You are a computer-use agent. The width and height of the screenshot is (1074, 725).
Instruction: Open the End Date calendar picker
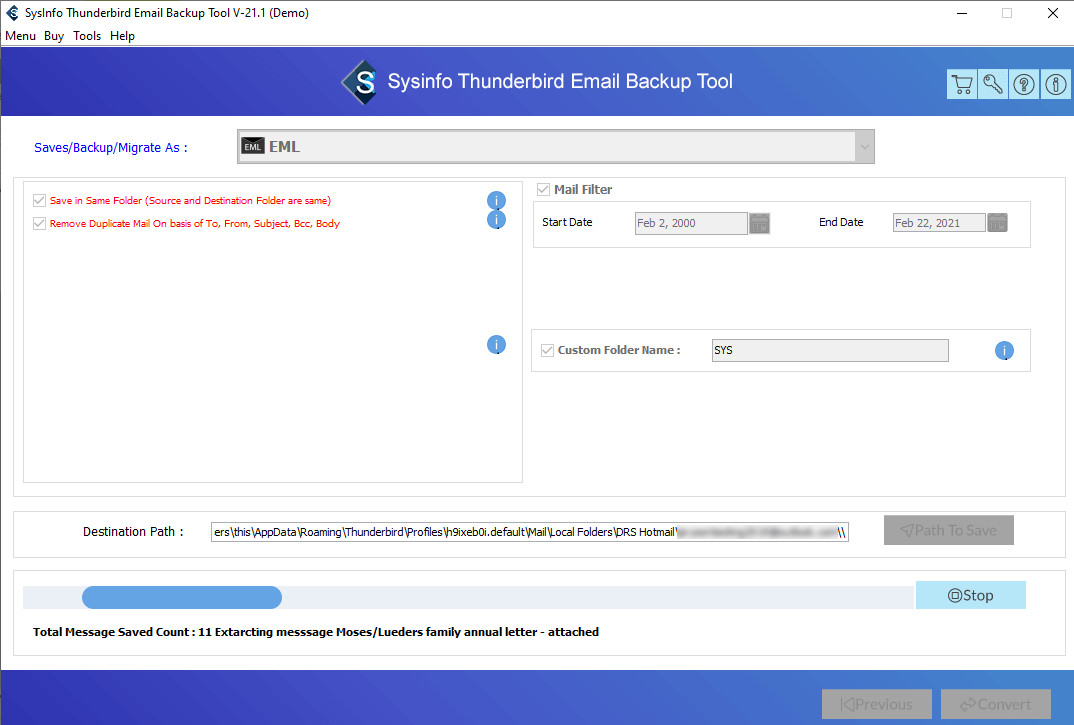click(x=997, y=223)
